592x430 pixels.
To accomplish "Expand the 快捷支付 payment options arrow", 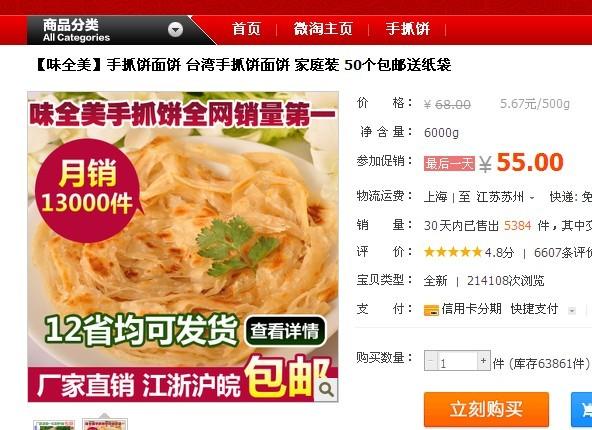I will point(572,311).
